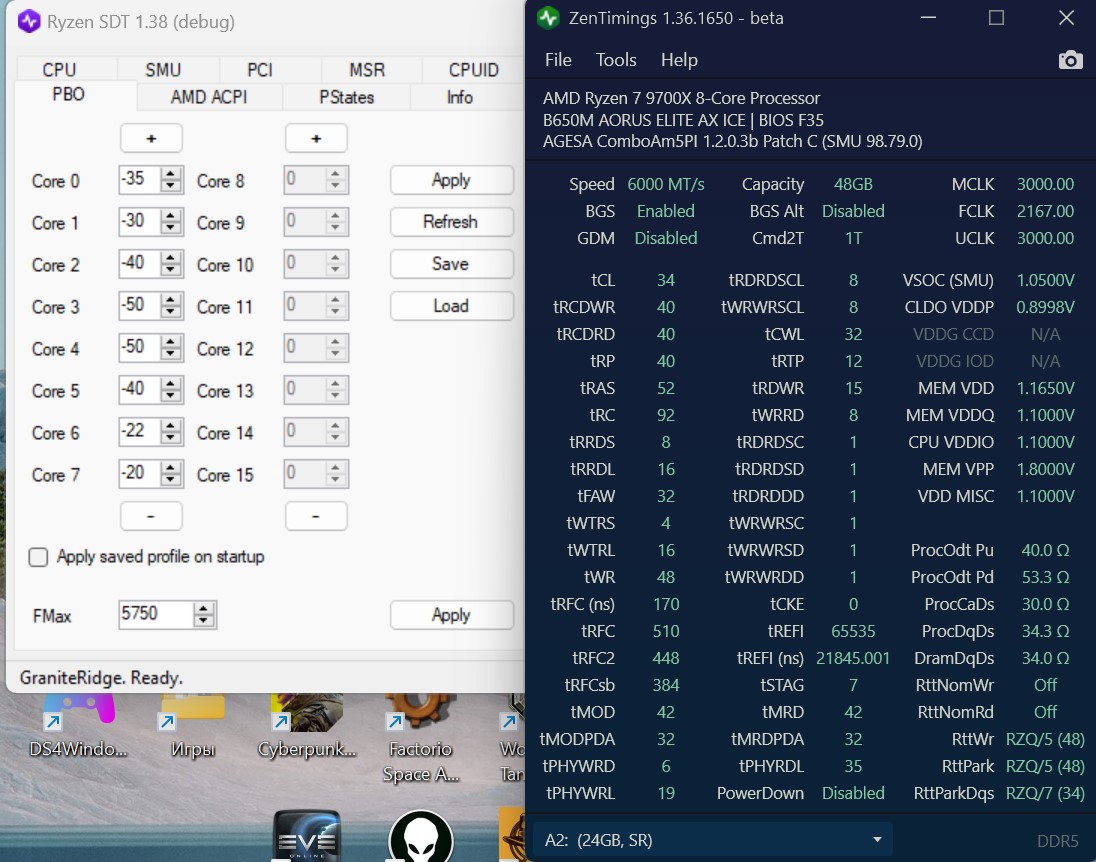1096x862 pixels.
Task: Open the Help menu in ZenTimings
Action: click(x=679, y=60)
